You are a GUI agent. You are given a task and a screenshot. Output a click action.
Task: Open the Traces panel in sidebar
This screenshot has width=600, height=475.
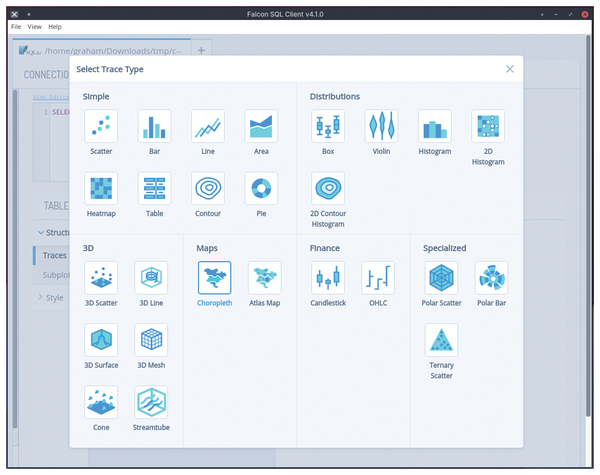coord(52,255)
